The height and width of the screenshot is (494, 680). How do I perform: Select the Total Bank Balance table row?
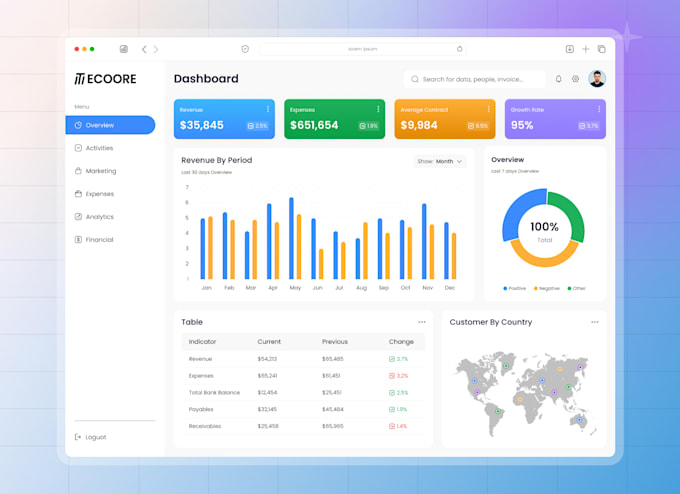pos(303,393)
